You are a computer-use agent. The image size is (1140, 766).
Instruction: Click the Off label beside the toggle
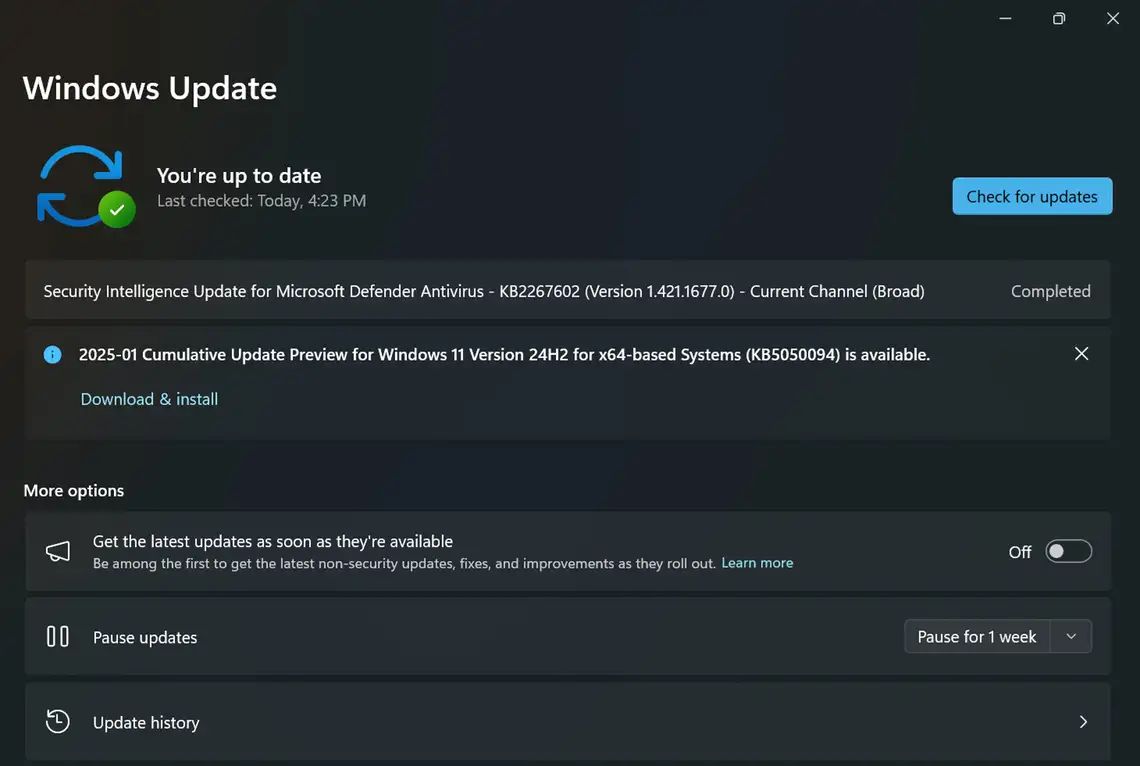[1019, 552]
